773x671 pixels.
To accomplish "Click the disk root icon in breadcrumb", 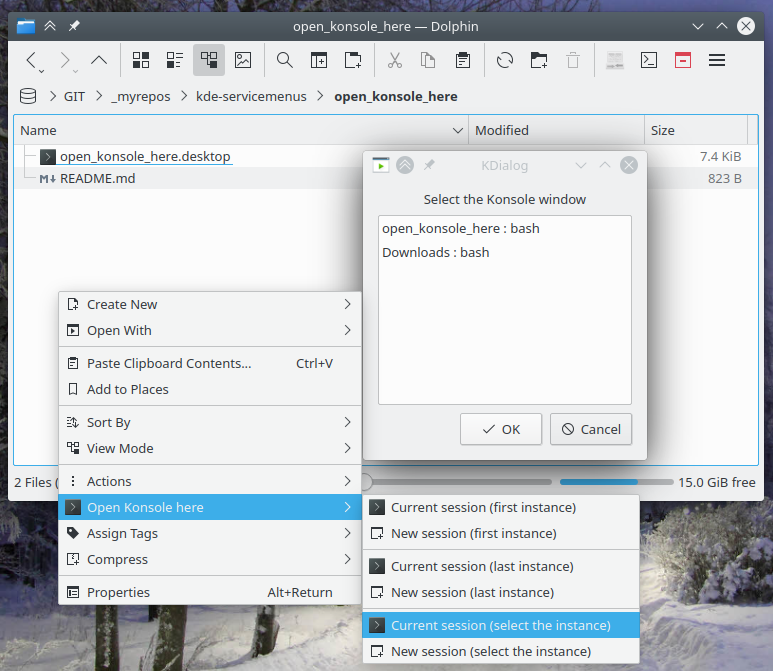I will point(28,96).
